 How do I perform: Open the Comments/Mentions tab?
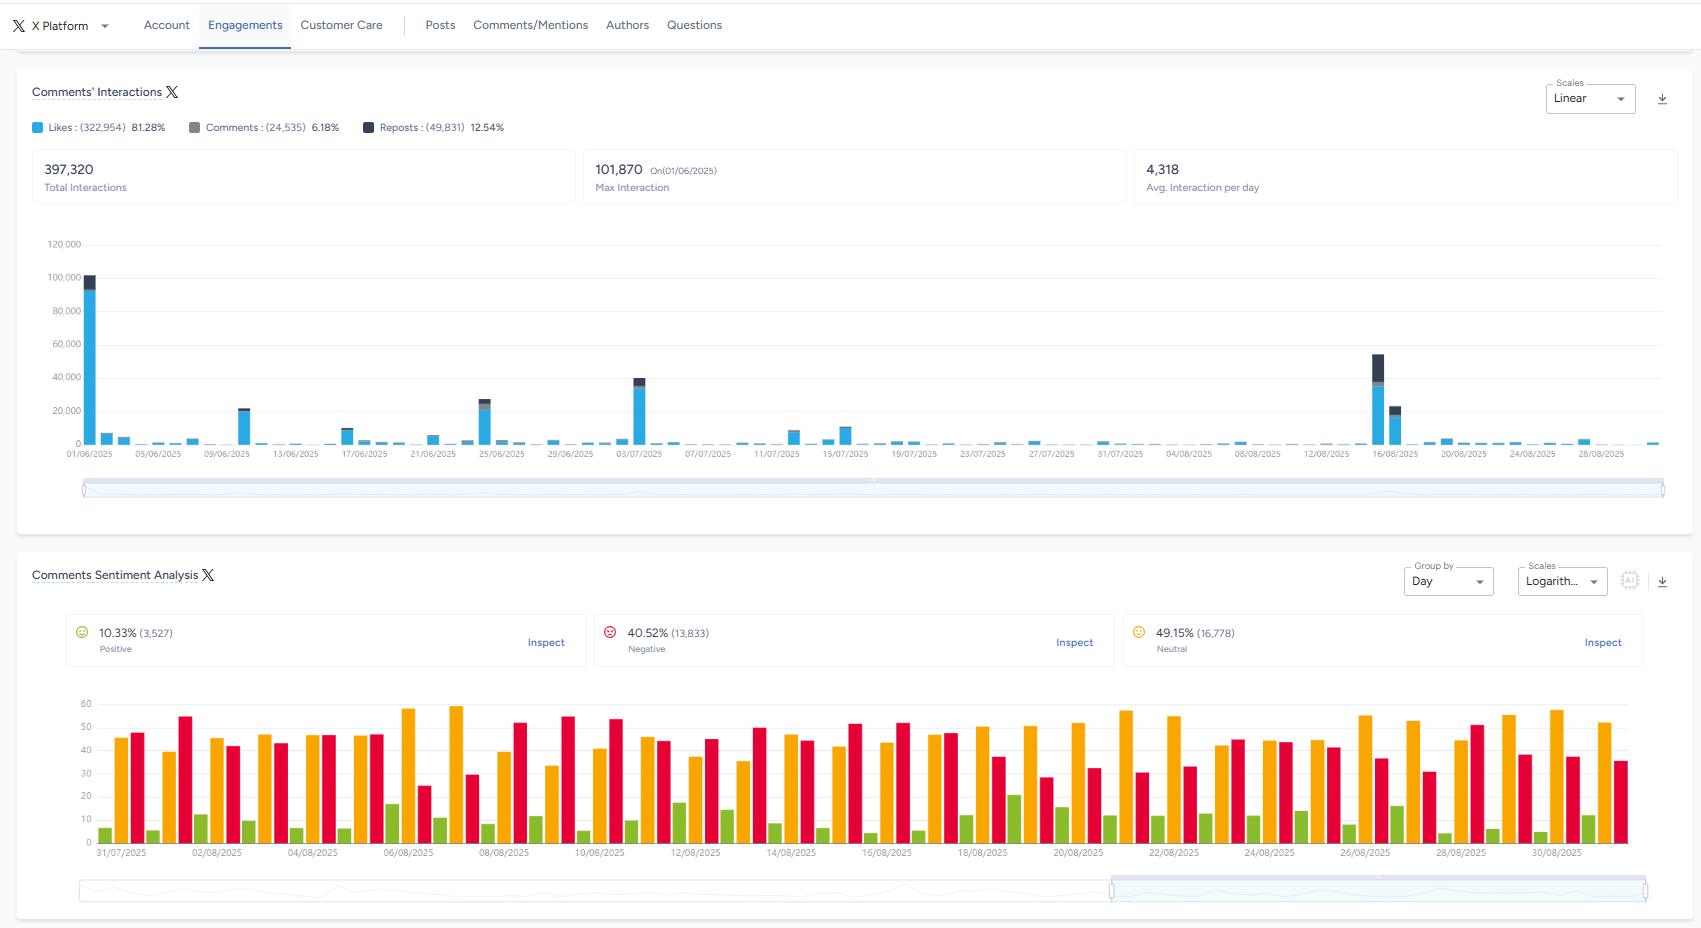[530, 25]
